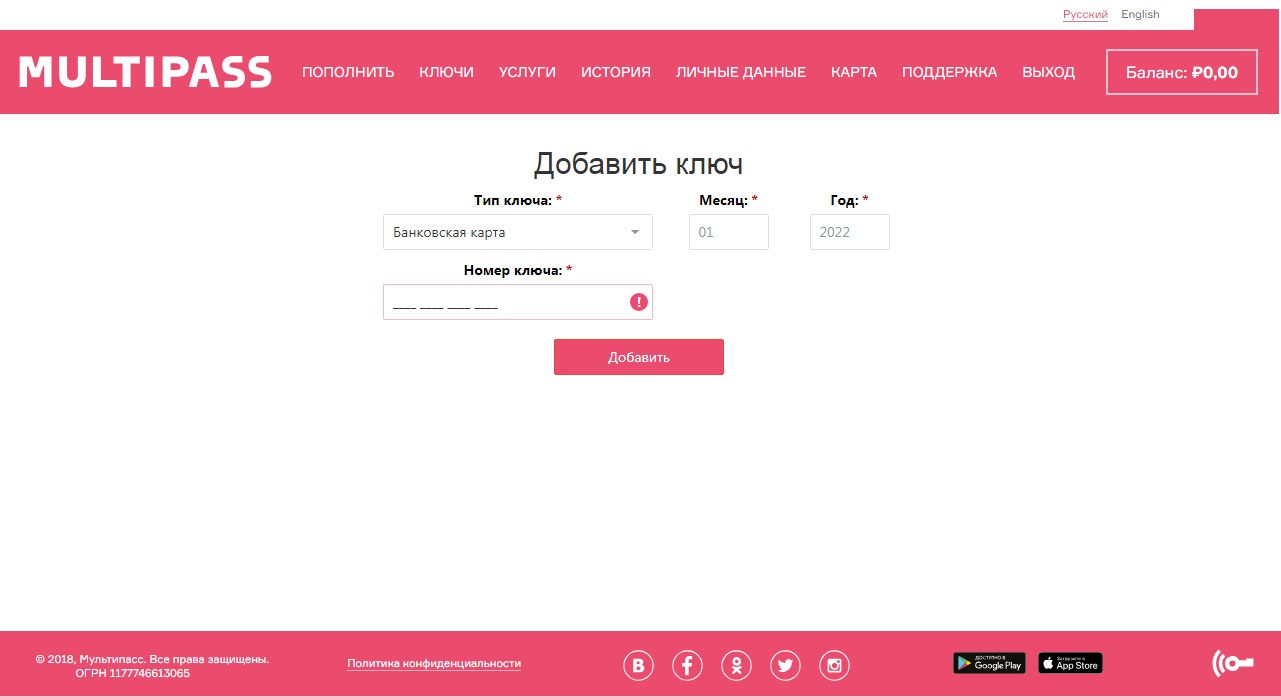
Task: Open the Банковская карта combo box
Action: 518,232
